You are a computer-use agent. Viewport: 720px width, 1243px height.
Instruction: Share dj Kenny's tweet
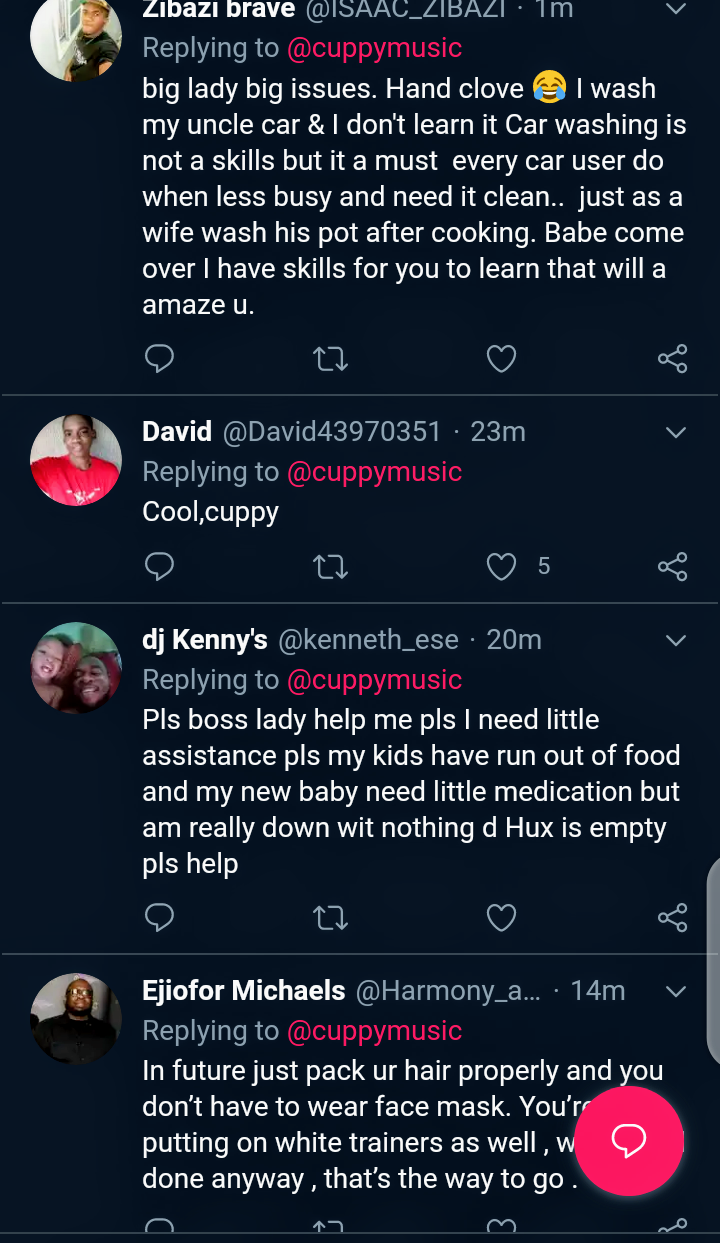pos(672,916)
